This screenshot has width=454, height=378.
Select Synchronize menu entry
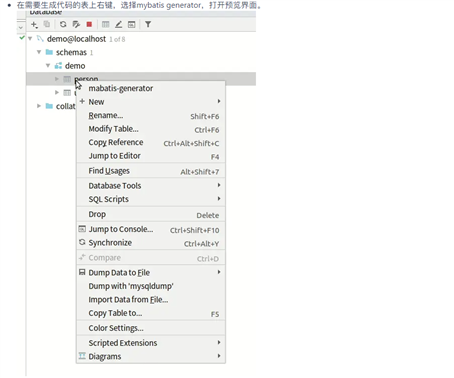pyautogui.click(x=151, y=243)
